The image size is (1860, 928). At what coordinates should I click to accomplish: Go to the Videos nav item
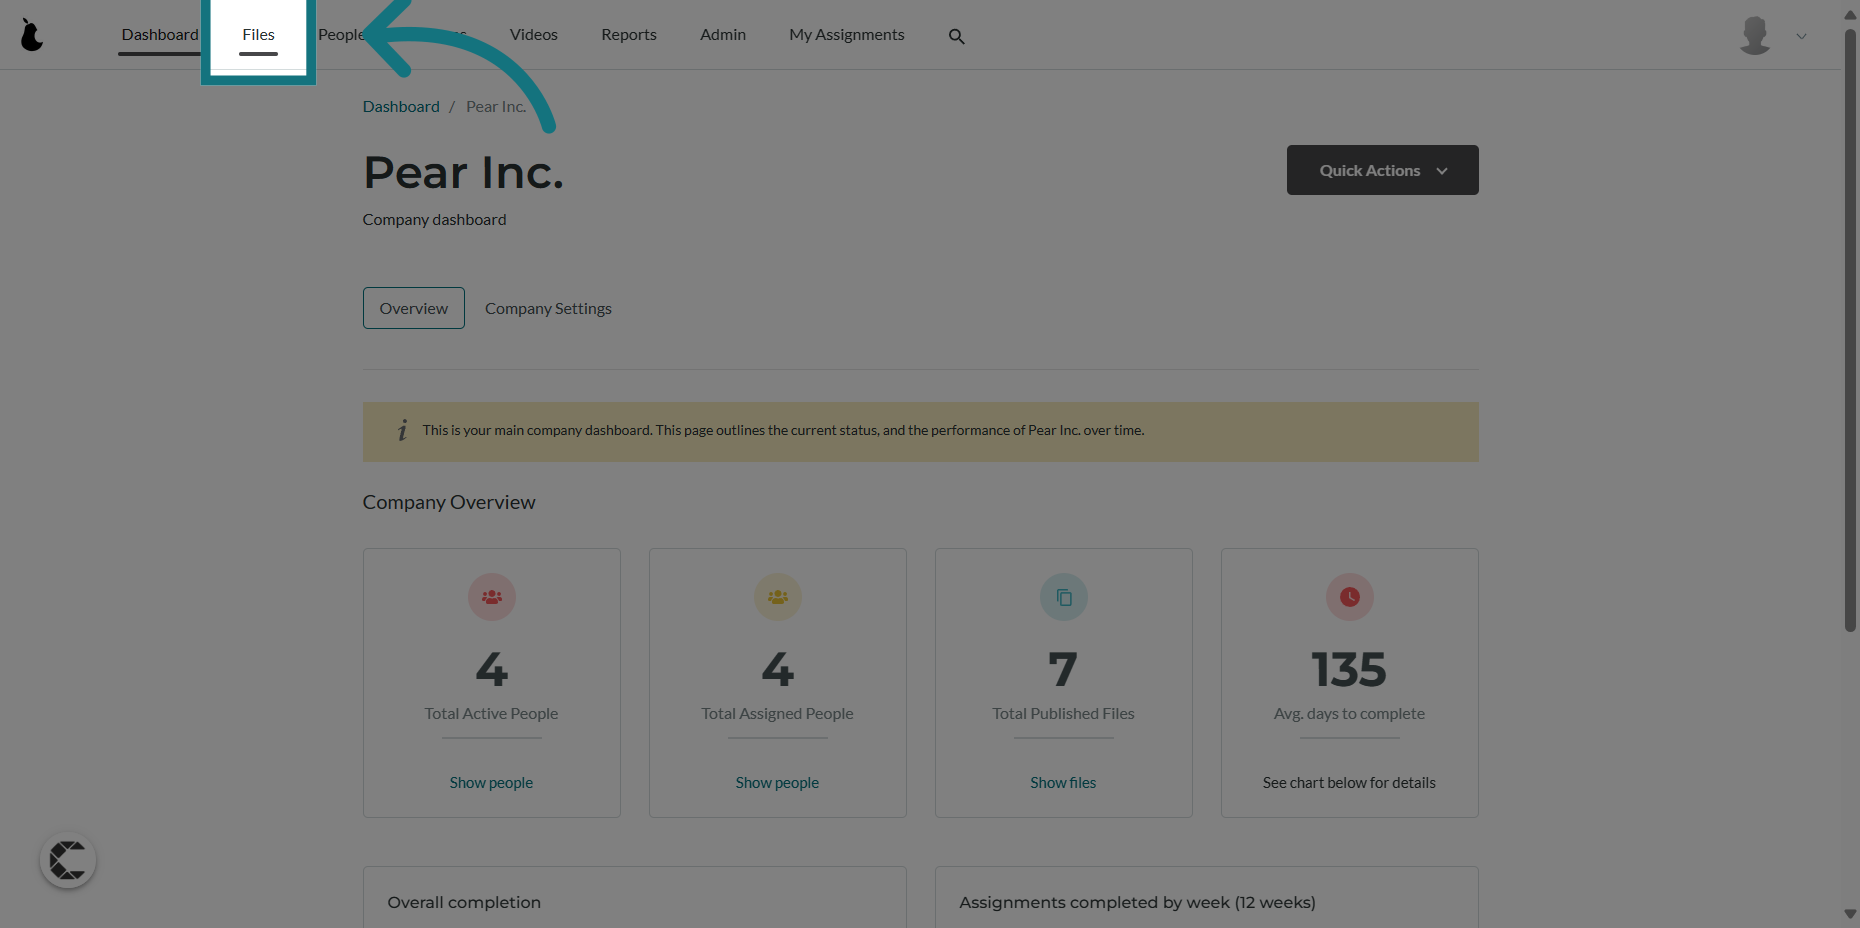click(534, 35)
